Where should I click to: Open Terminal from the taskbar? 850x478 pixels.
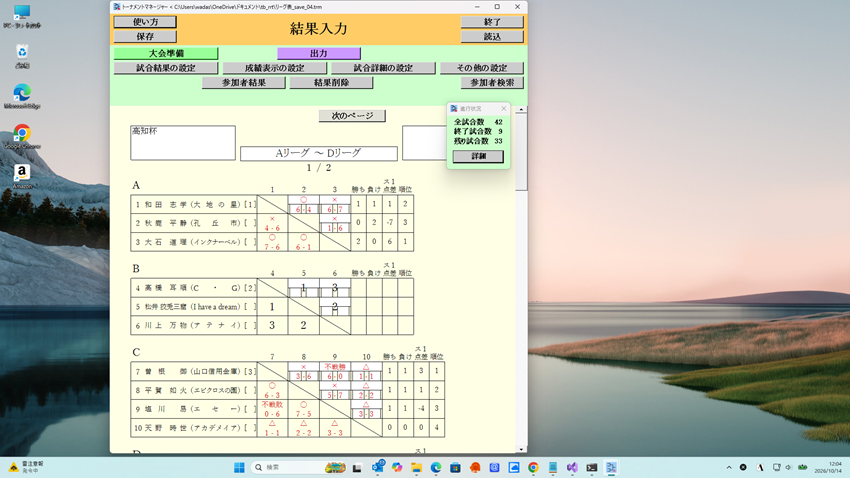click(x=591, y=467)
